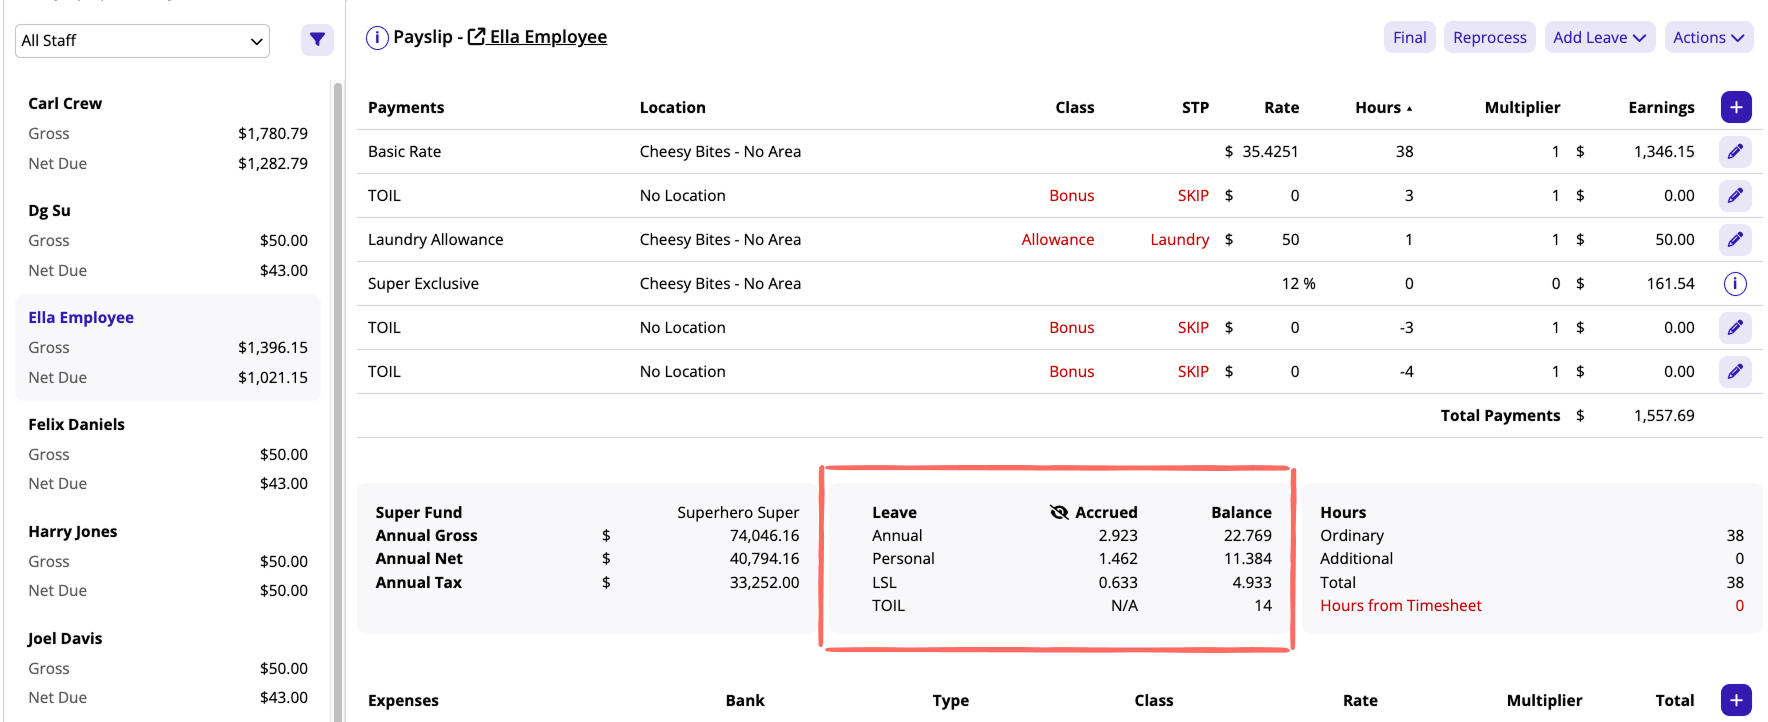
Task: Add a new payment line with plus button
Action: click(x=1736, y=107)
